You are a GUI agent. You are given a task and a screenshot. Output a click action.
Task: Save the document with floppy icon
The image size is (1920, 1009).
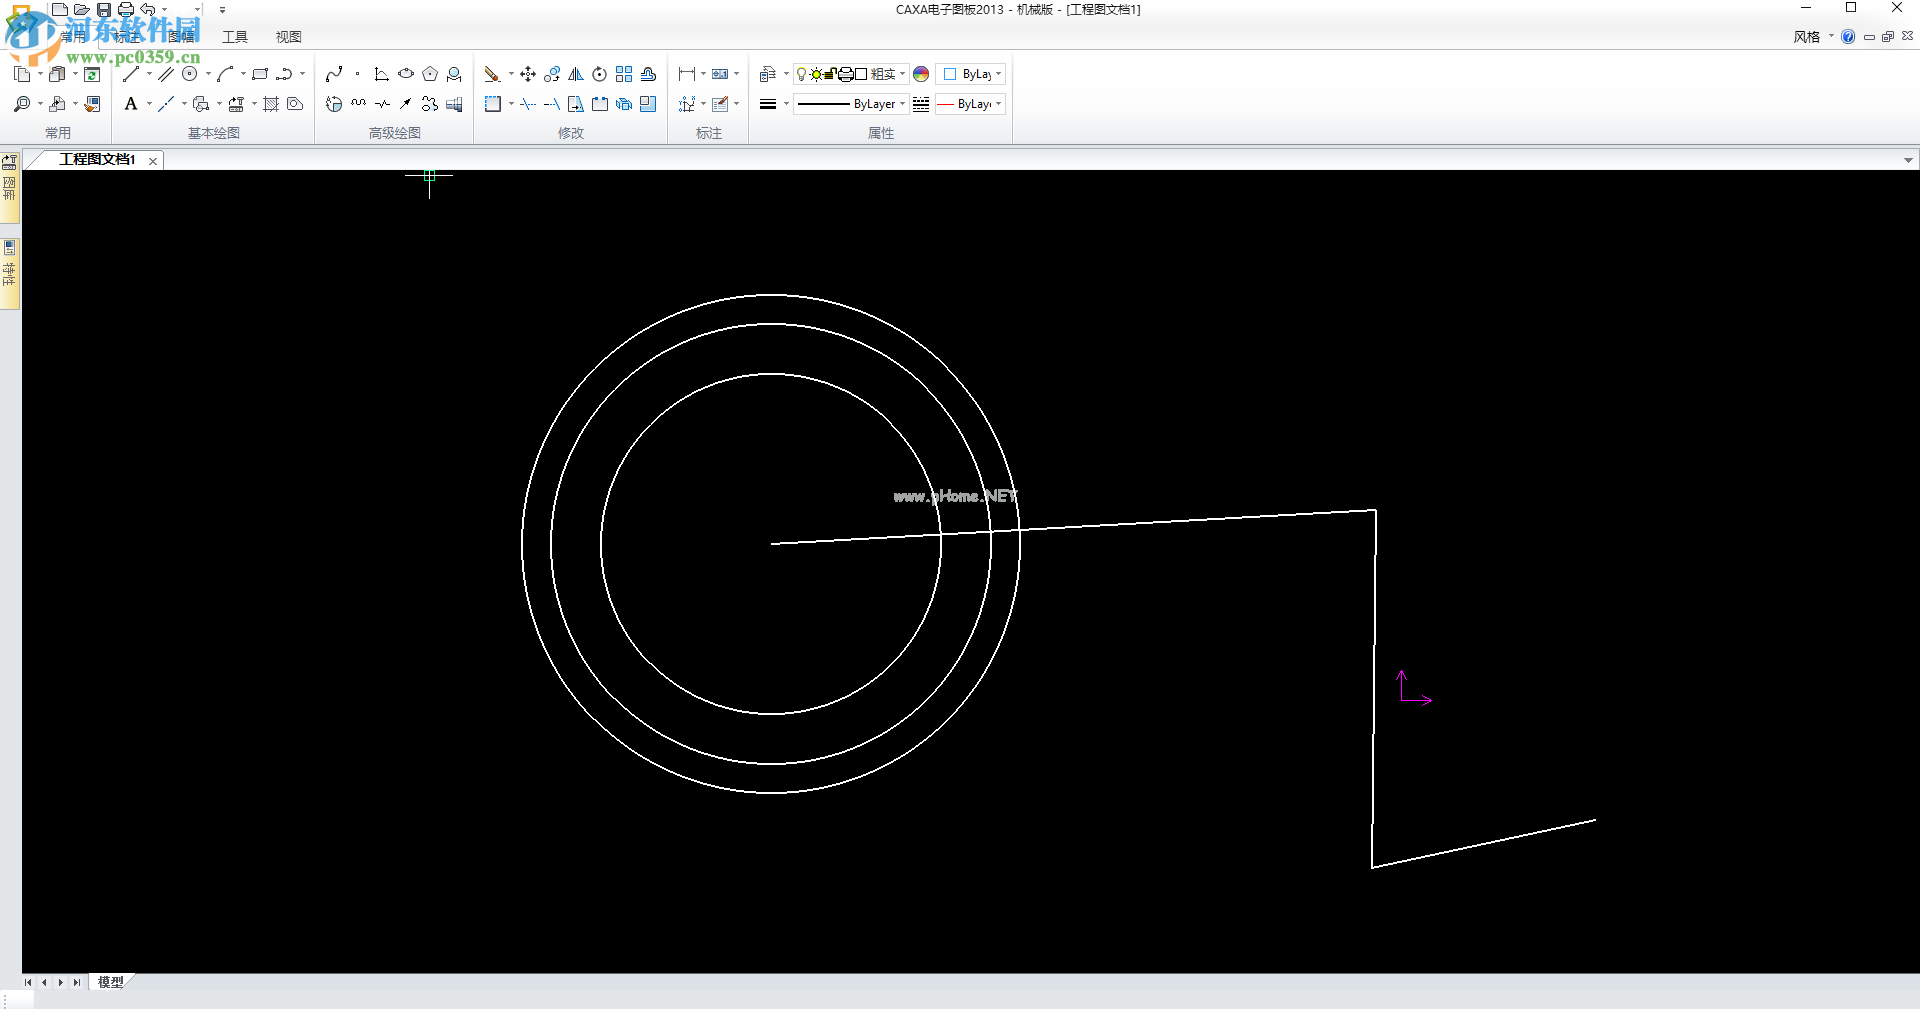point(104,10)
